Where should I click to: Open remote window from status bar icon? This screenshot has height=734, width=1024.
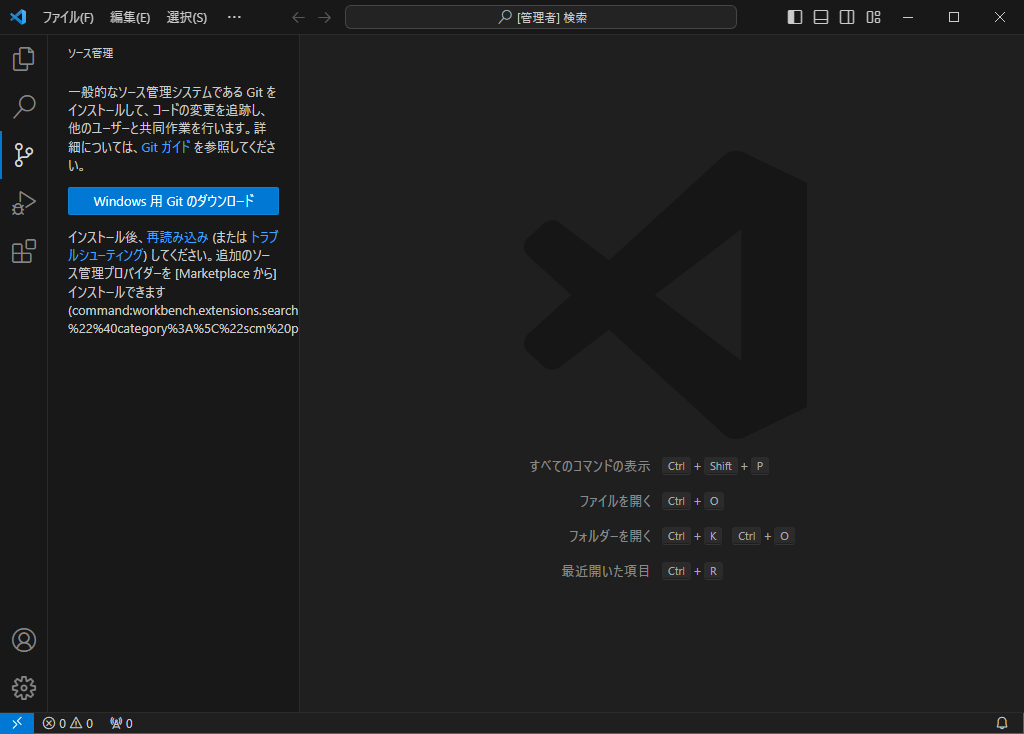click(x=17, y=723)
